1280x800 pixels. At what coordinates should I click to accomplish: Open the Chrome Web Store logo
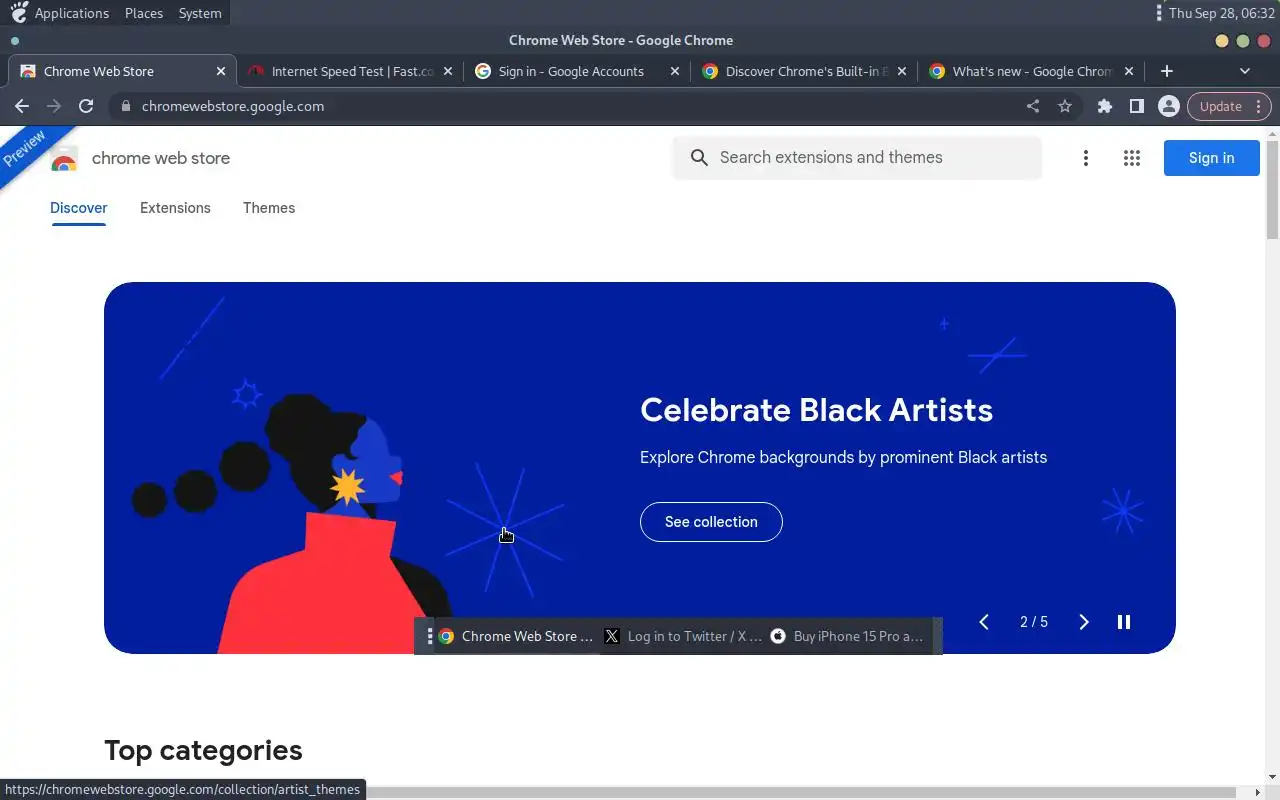coord(64,158)
